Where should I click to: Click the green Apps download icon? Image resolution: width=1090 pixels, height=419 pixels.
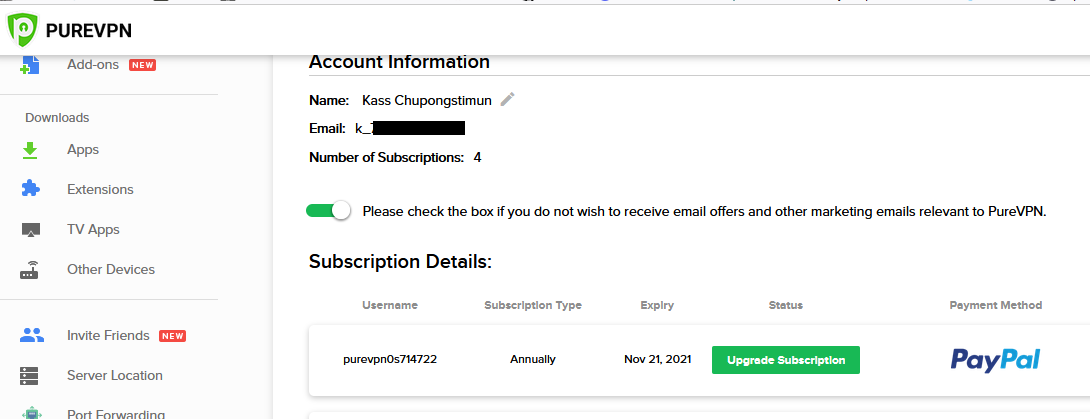[30, 150]
